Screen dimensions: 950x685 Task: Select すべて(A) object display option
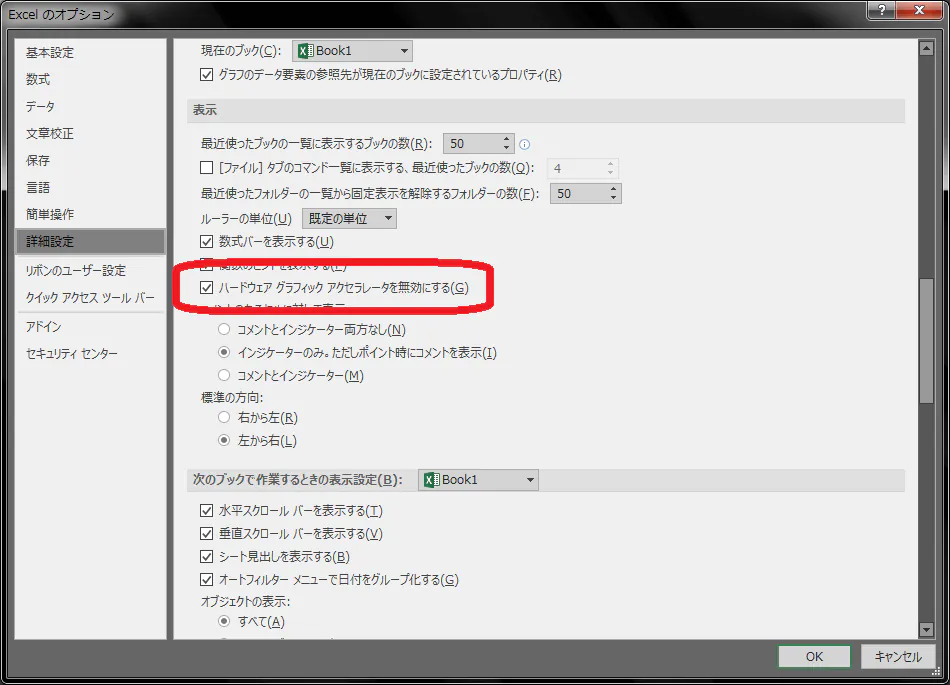(x=224, y=621)
